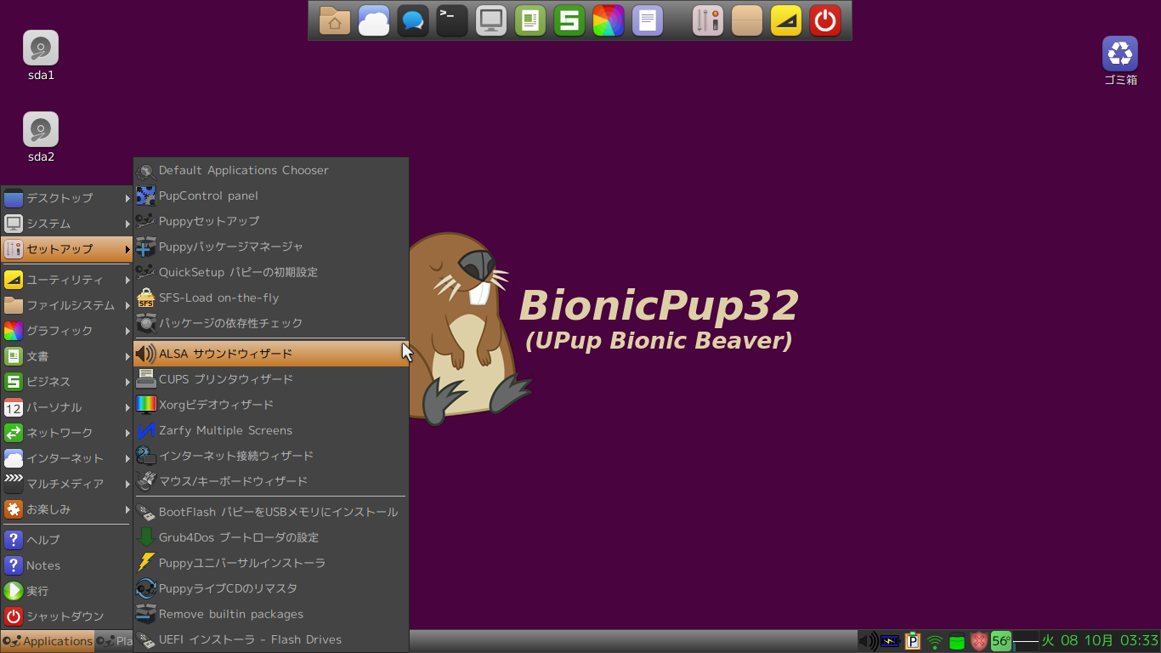Click the red shield firewall tray icon

(979, 641)
